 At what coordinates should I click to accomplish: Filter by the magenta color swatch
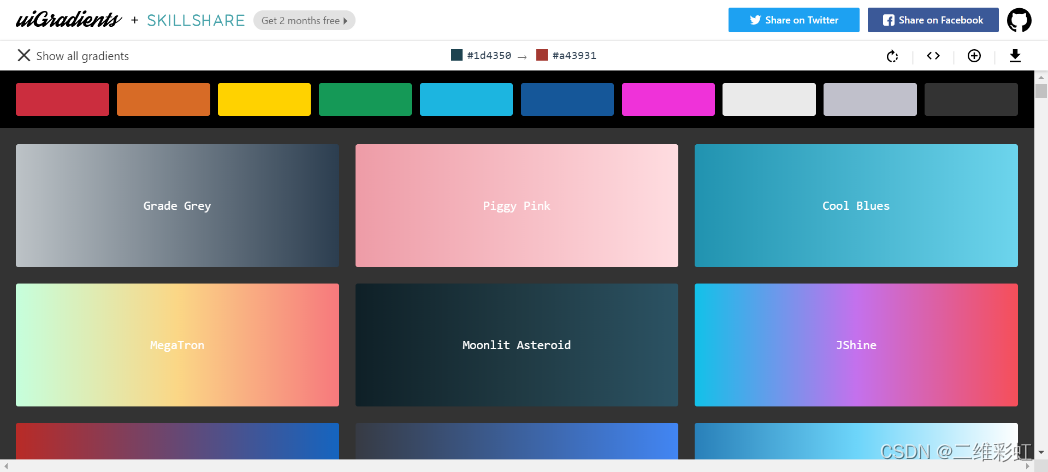(x=668, y=100)
